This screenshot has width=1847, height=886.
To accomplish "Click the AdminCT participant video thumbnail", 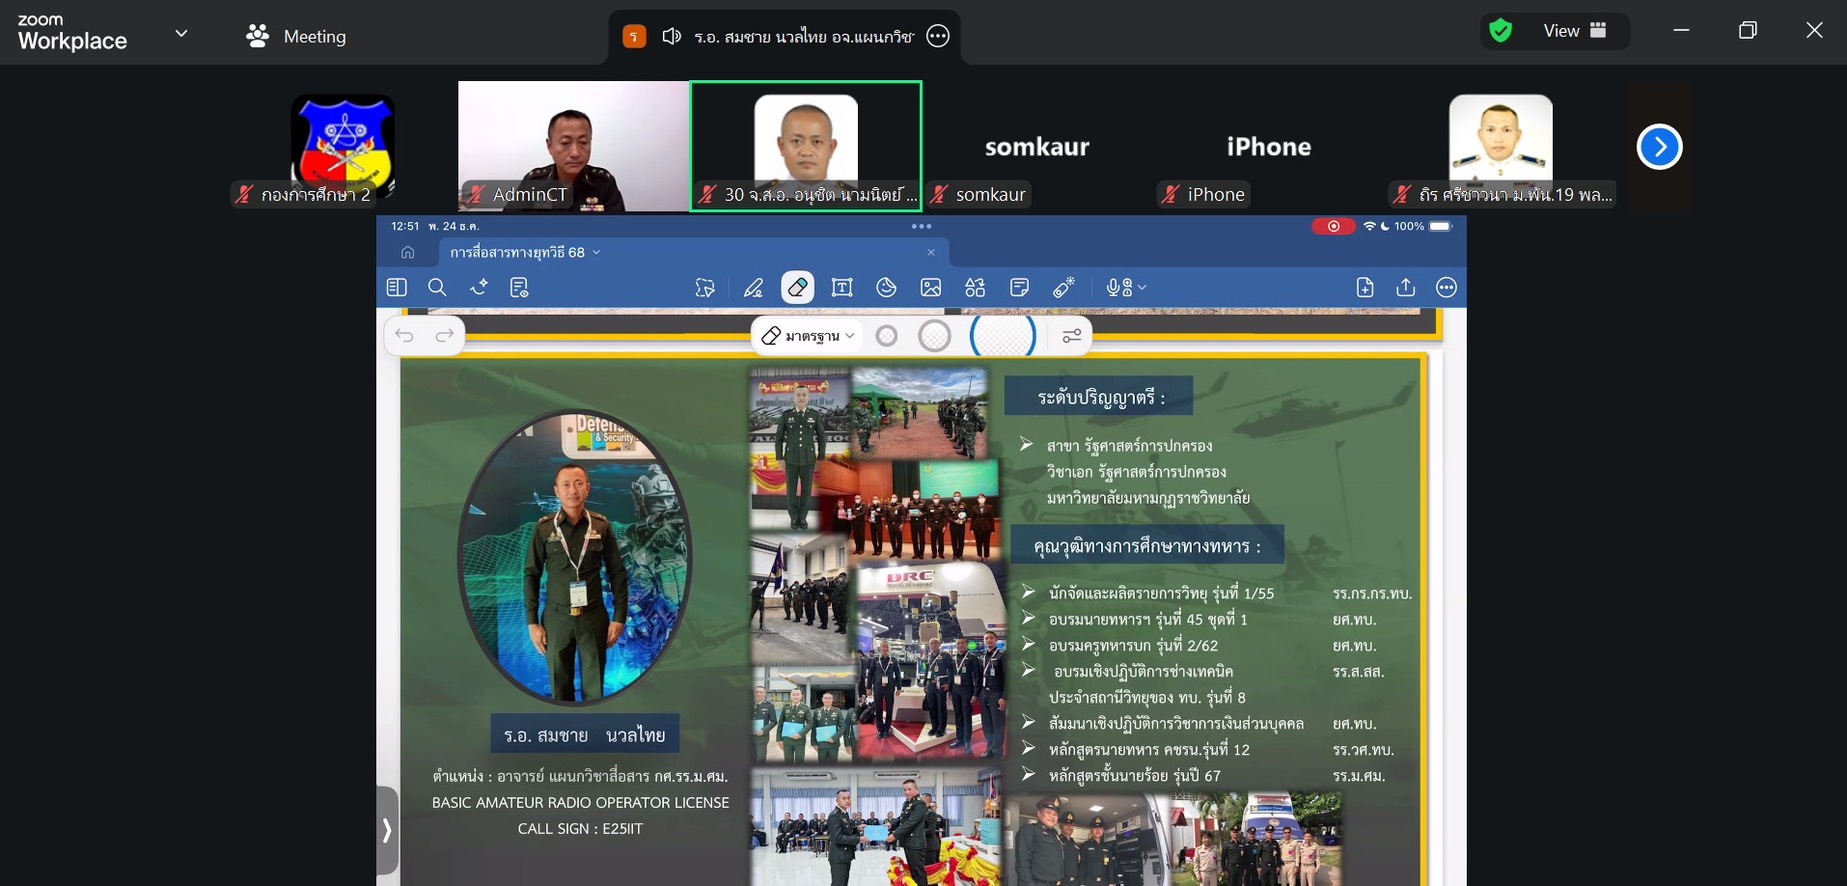I will [573, 145].
